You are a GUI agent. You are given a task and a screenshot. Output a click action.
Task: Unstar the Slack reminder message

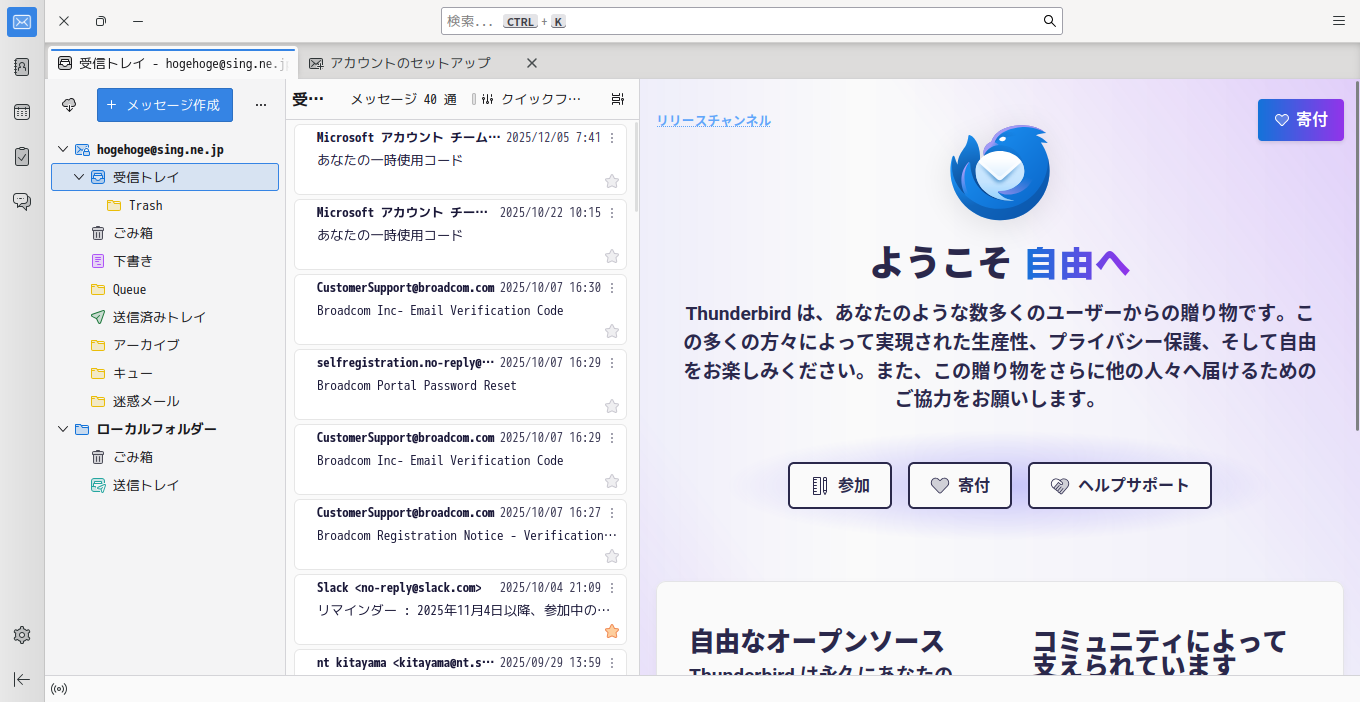[x=612, y=631]
